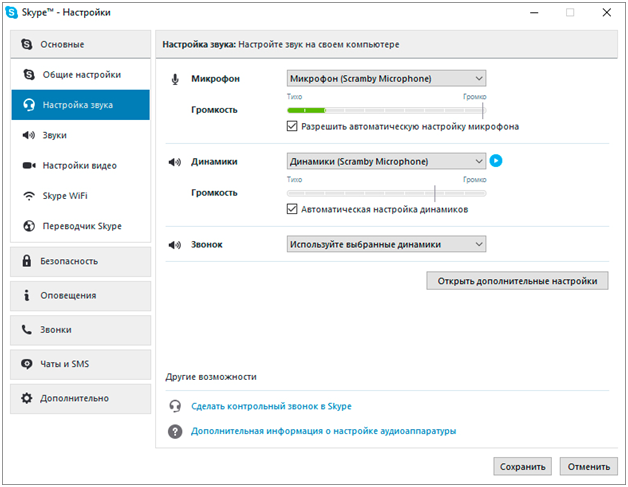The width and height of the screenshot is (628, 487).
Task: Expand the Оповещения section
Action: click(x=81, y=296)
